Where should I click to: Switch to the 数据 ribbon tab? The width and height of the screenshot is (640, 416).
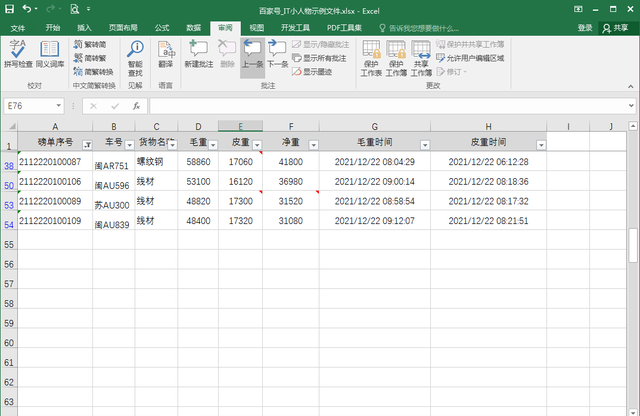click(x=194, y=28)
